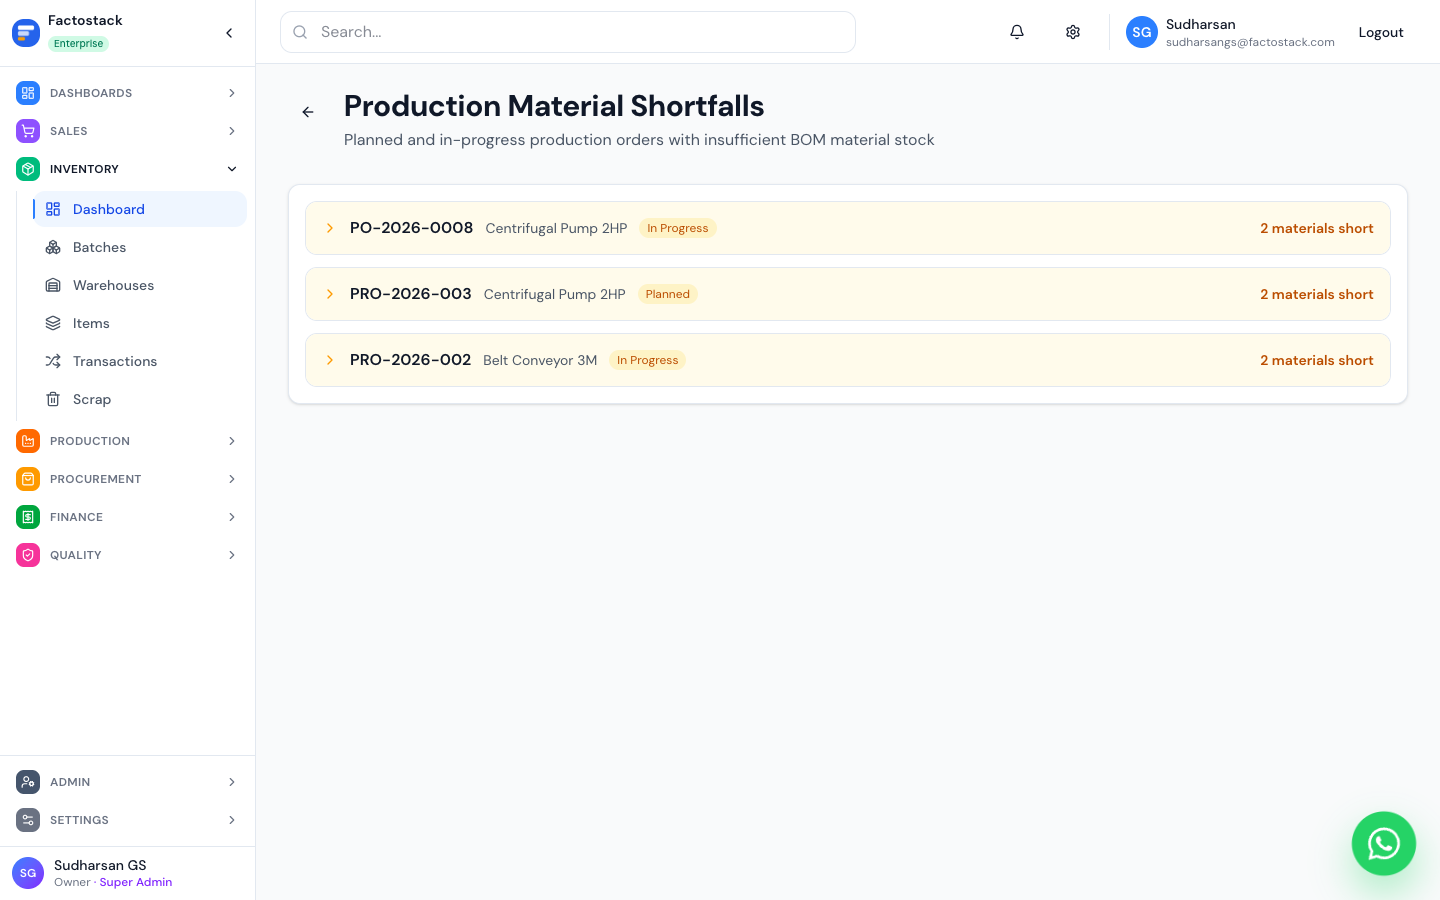This screenshot has width=1440, height=900.
Task: Click the Sudharsan GS name in the sidebar footer
Action: (100, 865)
